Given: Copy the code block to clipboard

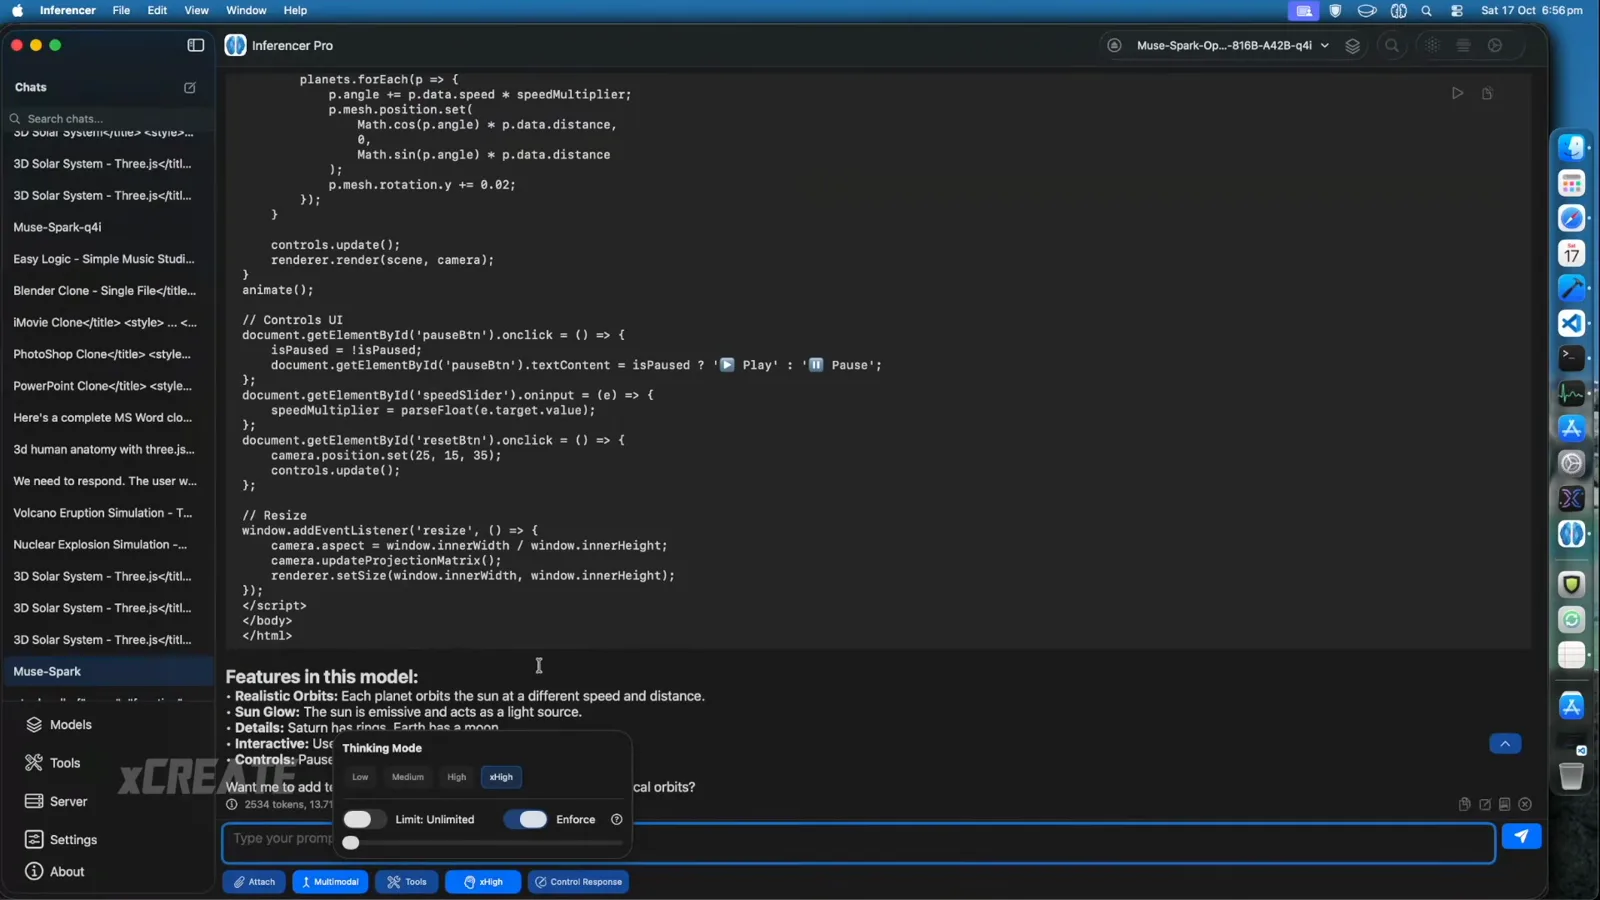Looking at the screenshot, I should click(x=1488, y=93).
